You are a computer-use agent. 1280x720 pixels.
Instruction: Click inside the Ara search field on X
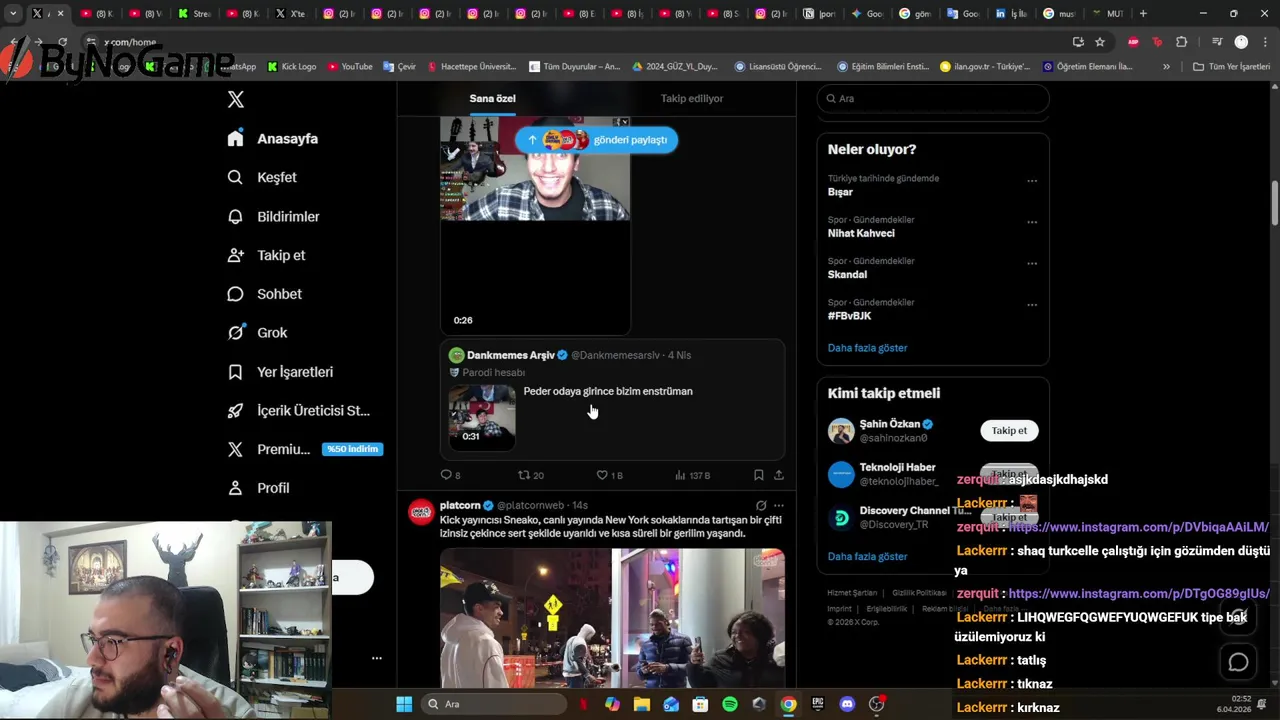[933, 99]
